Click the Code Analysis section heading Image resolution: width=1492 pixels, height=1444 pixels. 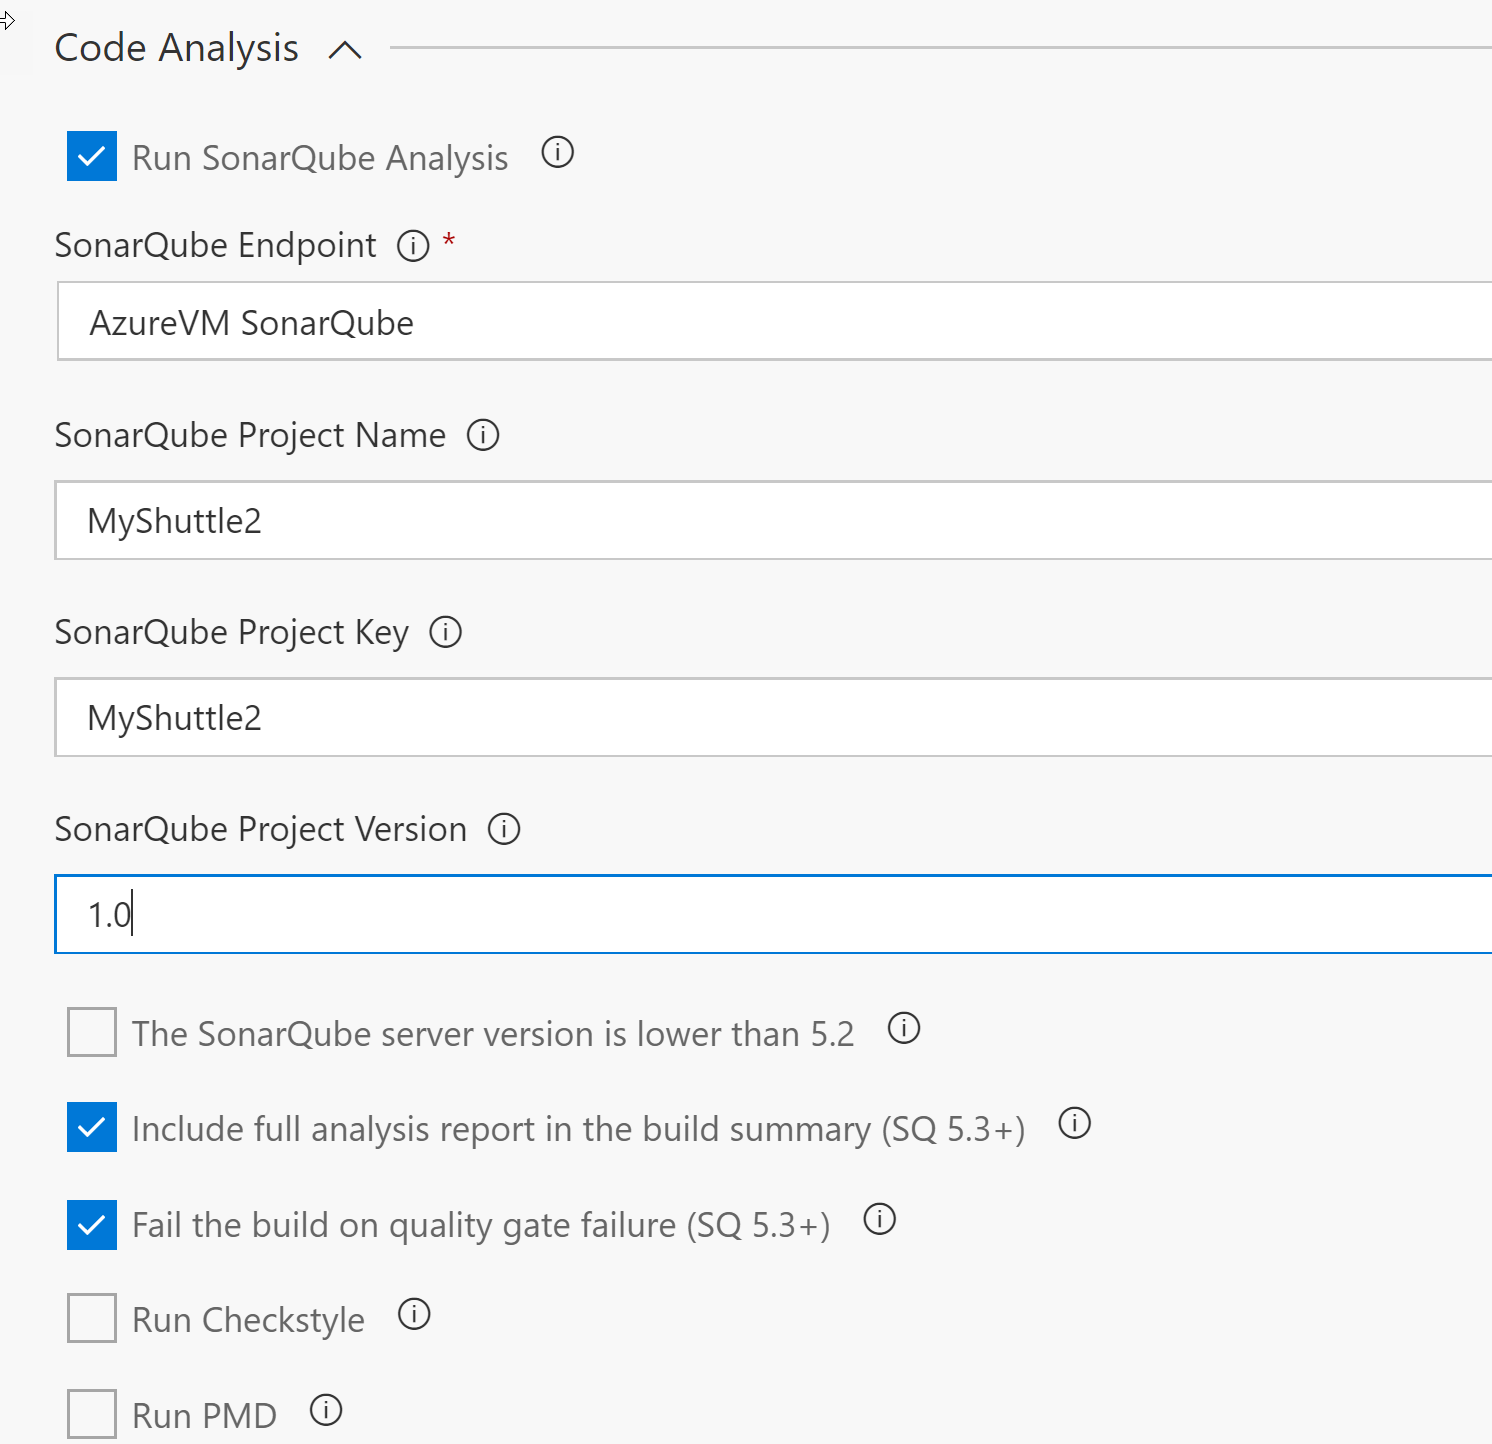click(x=177, y=48)
